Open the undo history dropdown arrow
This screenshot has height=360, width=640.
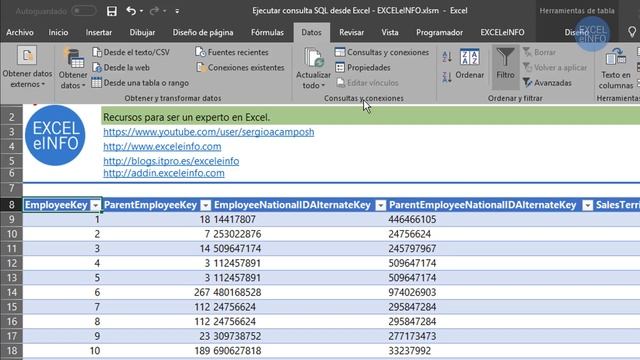coord(141,11)
